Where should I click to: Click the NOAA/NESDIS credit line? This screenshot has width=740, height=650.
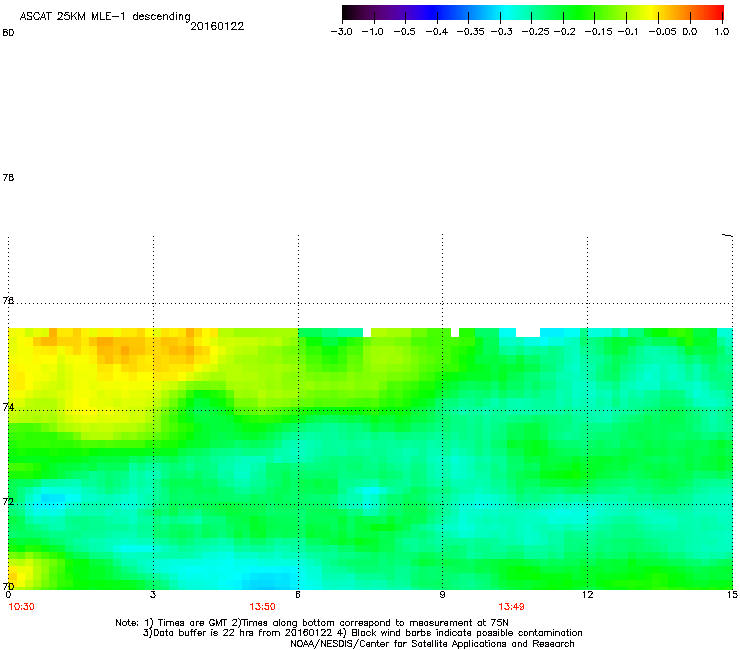(x=432, y=643)
